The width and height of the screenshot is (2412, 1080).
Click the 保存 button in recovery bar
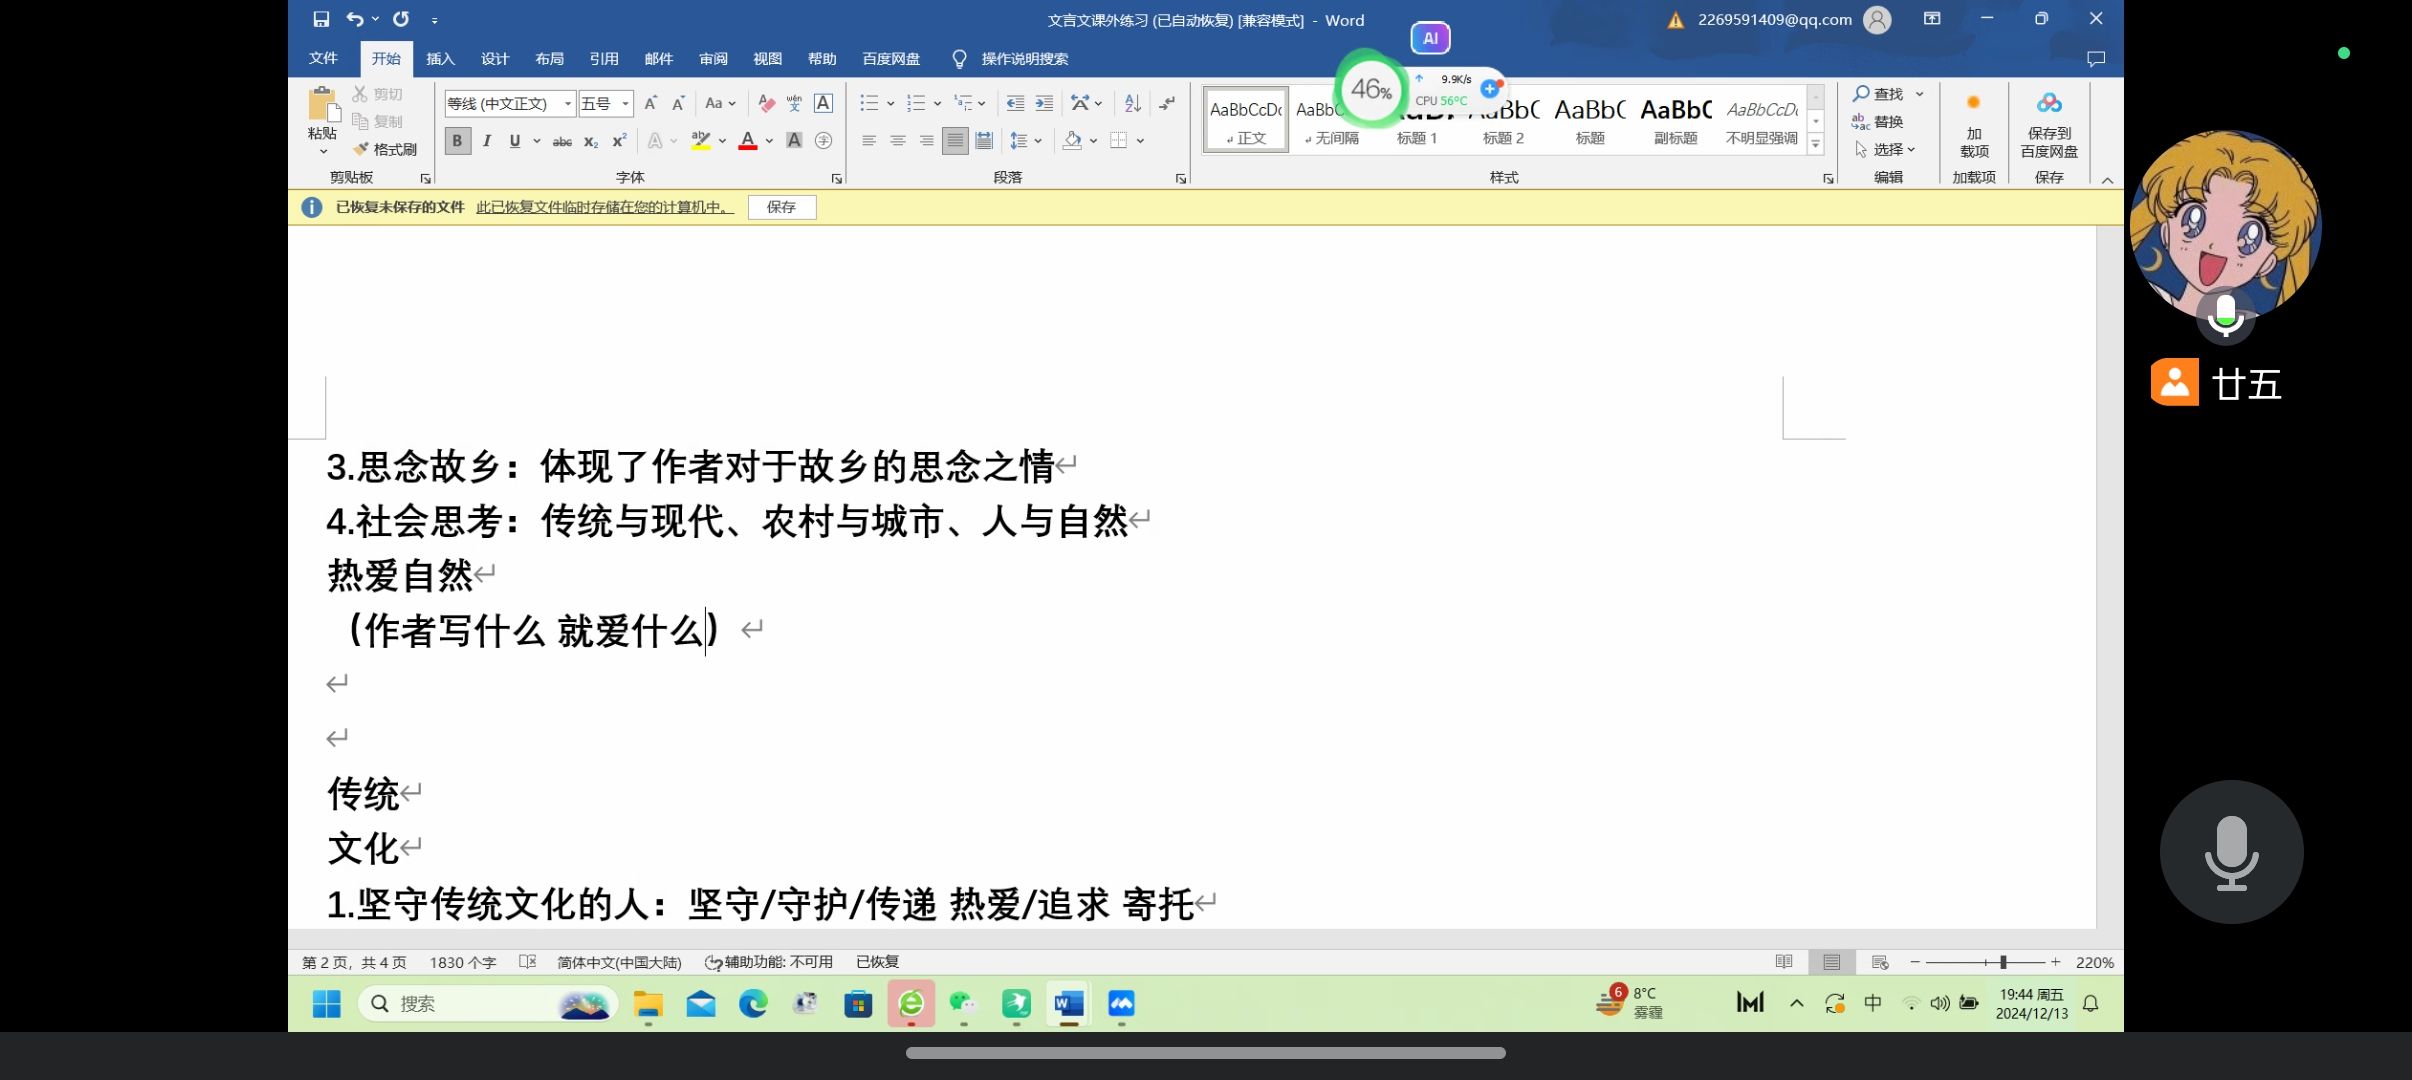click(781, 207)
